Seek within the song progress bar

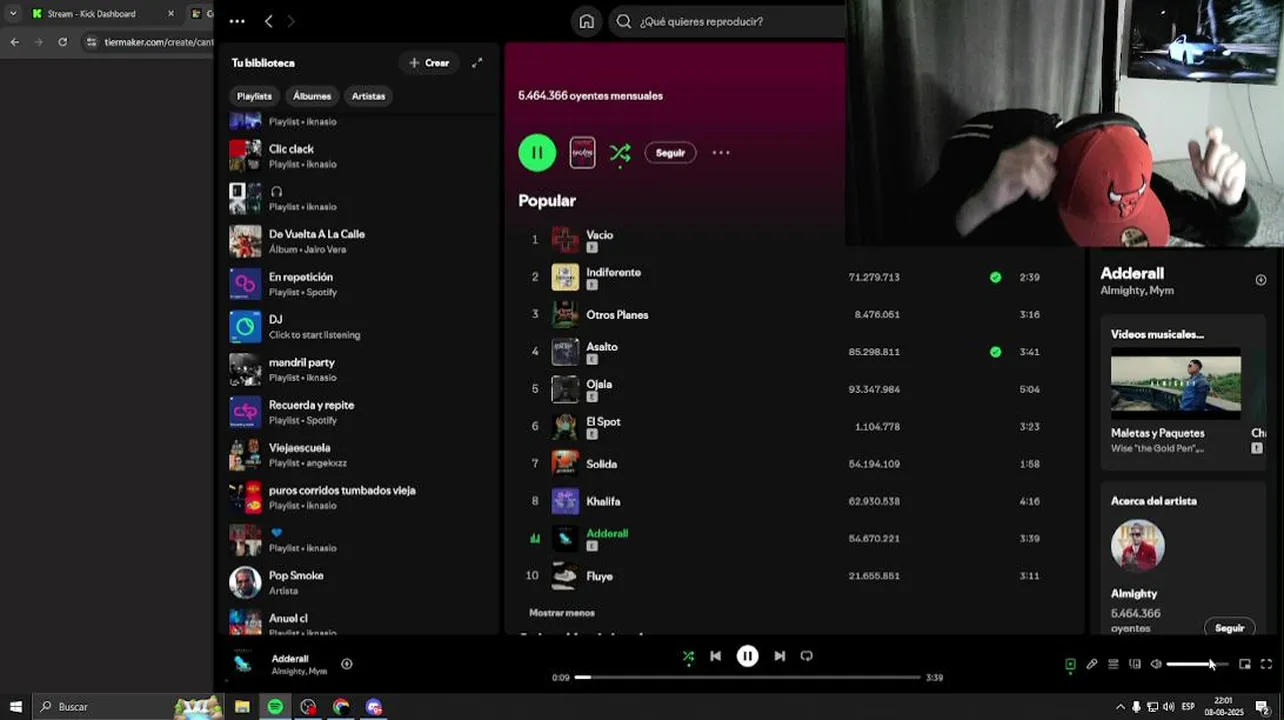[x=747, y=677]
